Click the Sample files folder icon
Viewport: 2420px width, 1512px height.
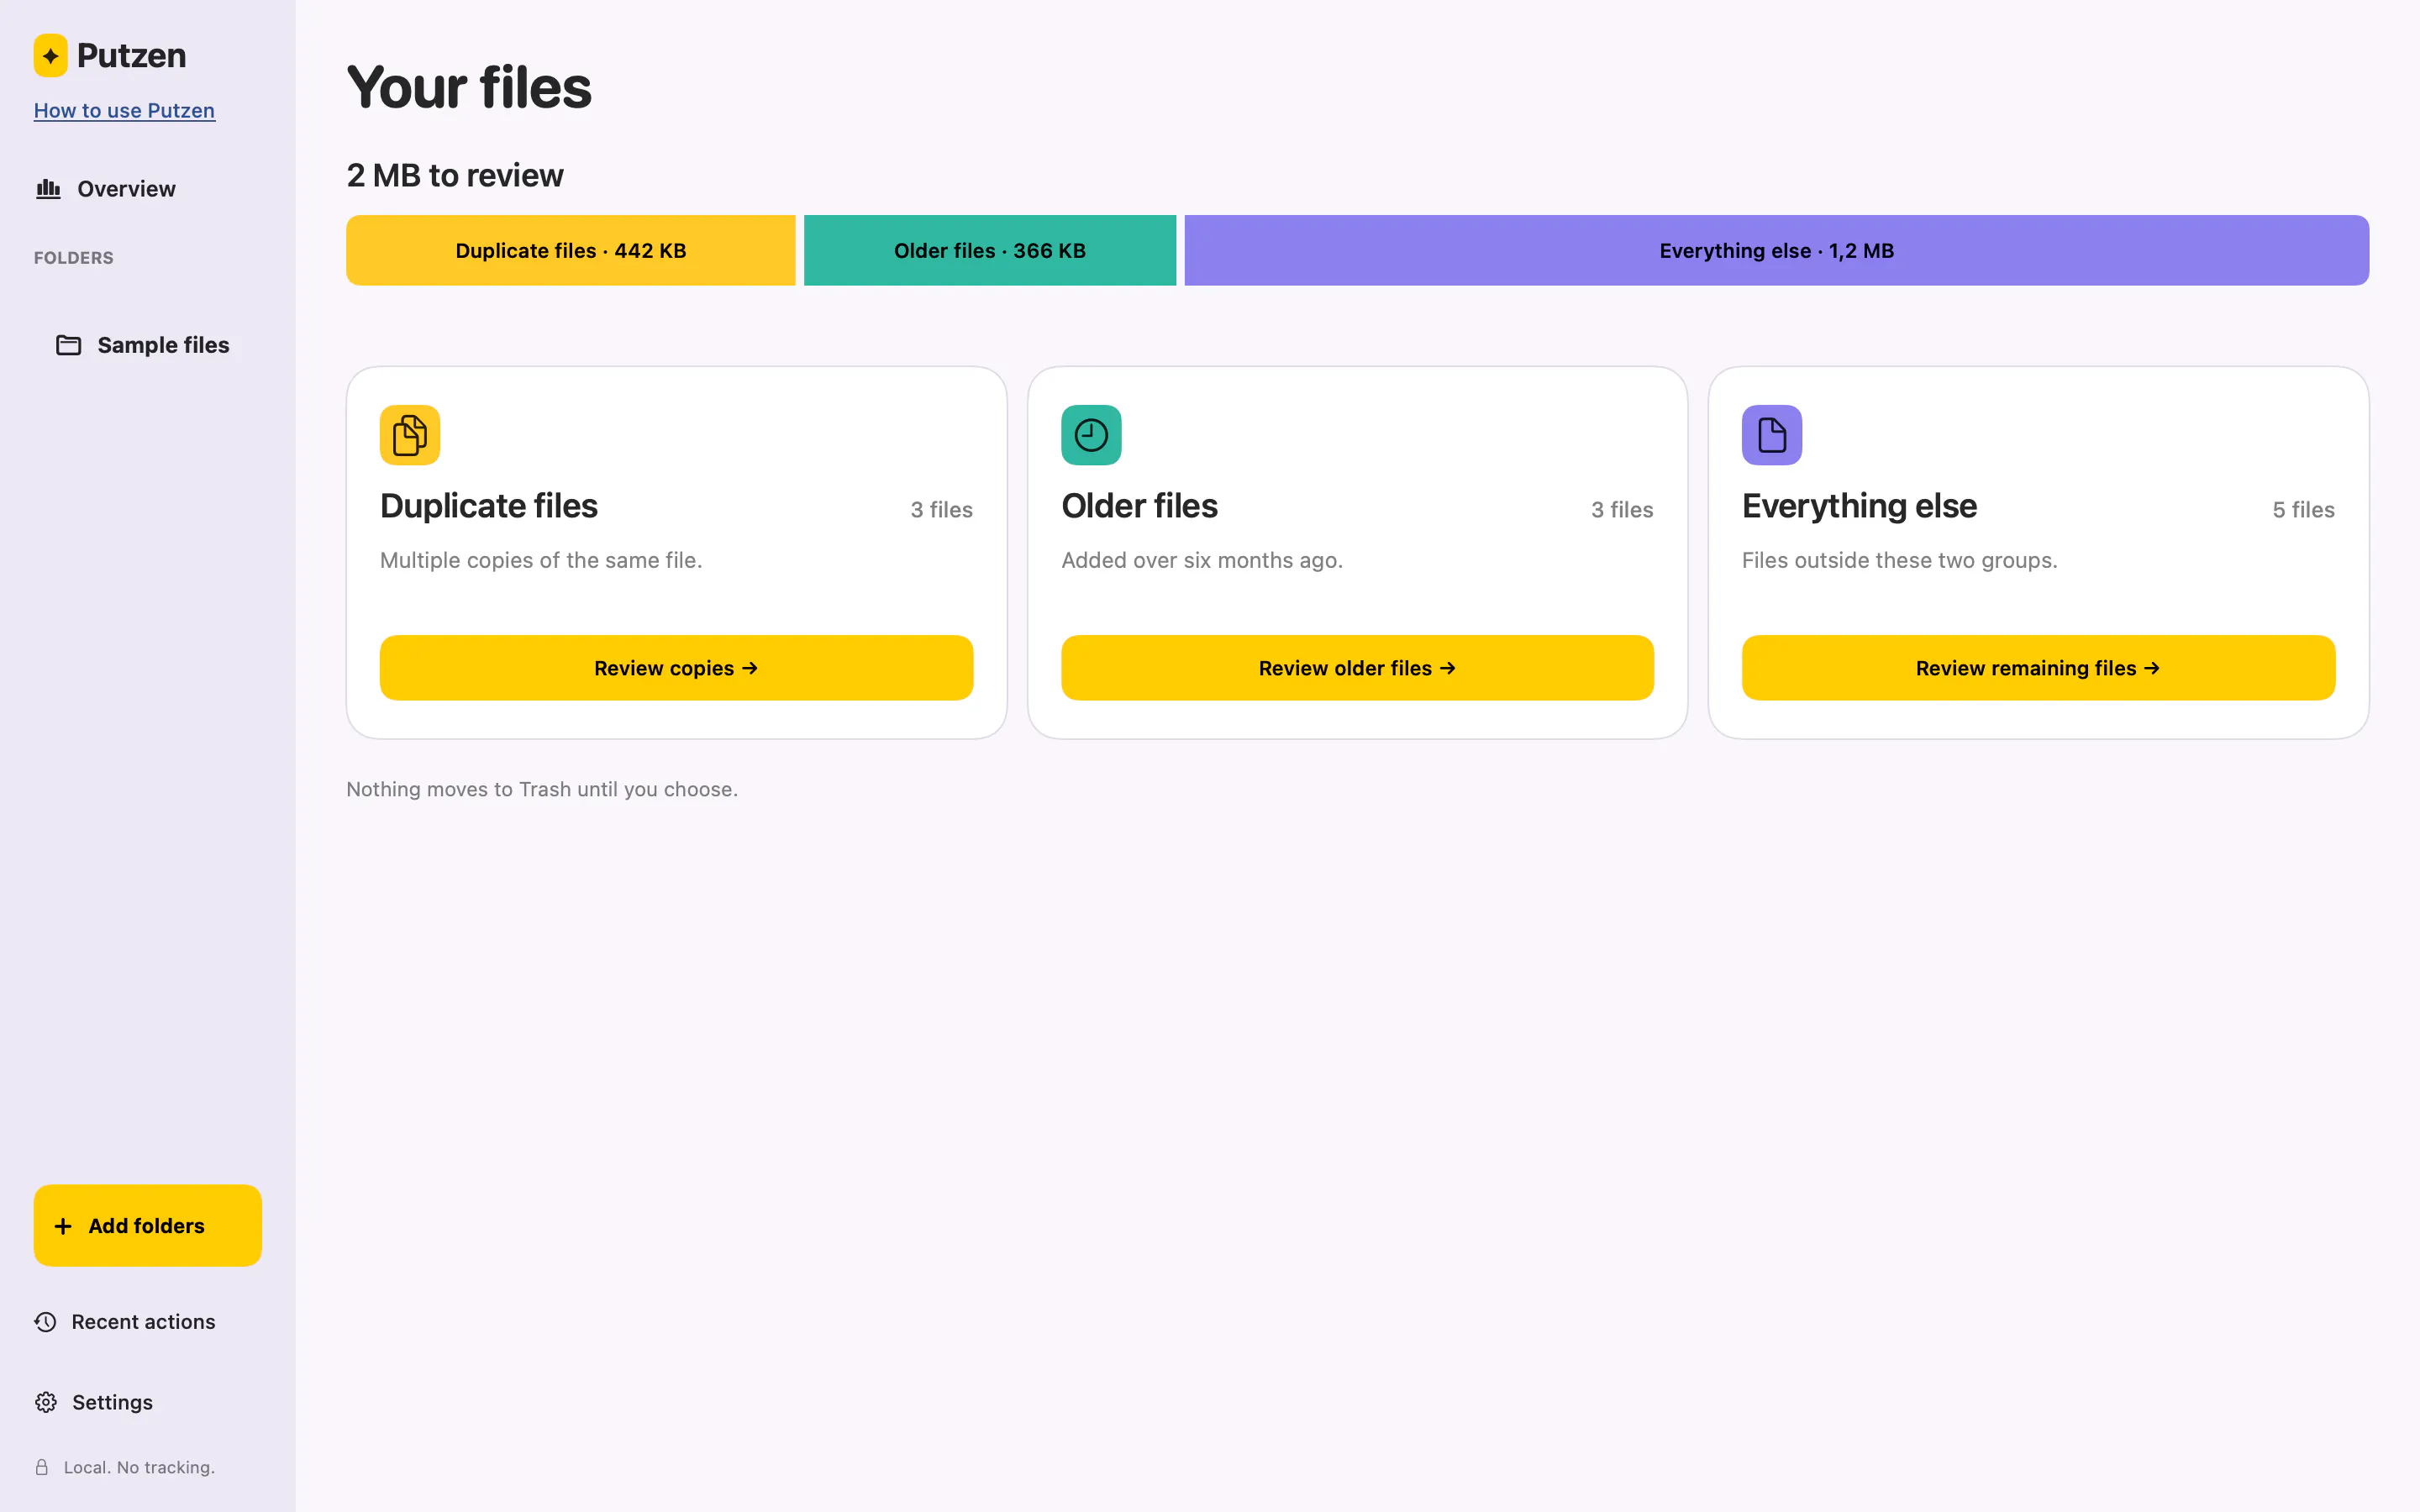click(x=68, y=345)
